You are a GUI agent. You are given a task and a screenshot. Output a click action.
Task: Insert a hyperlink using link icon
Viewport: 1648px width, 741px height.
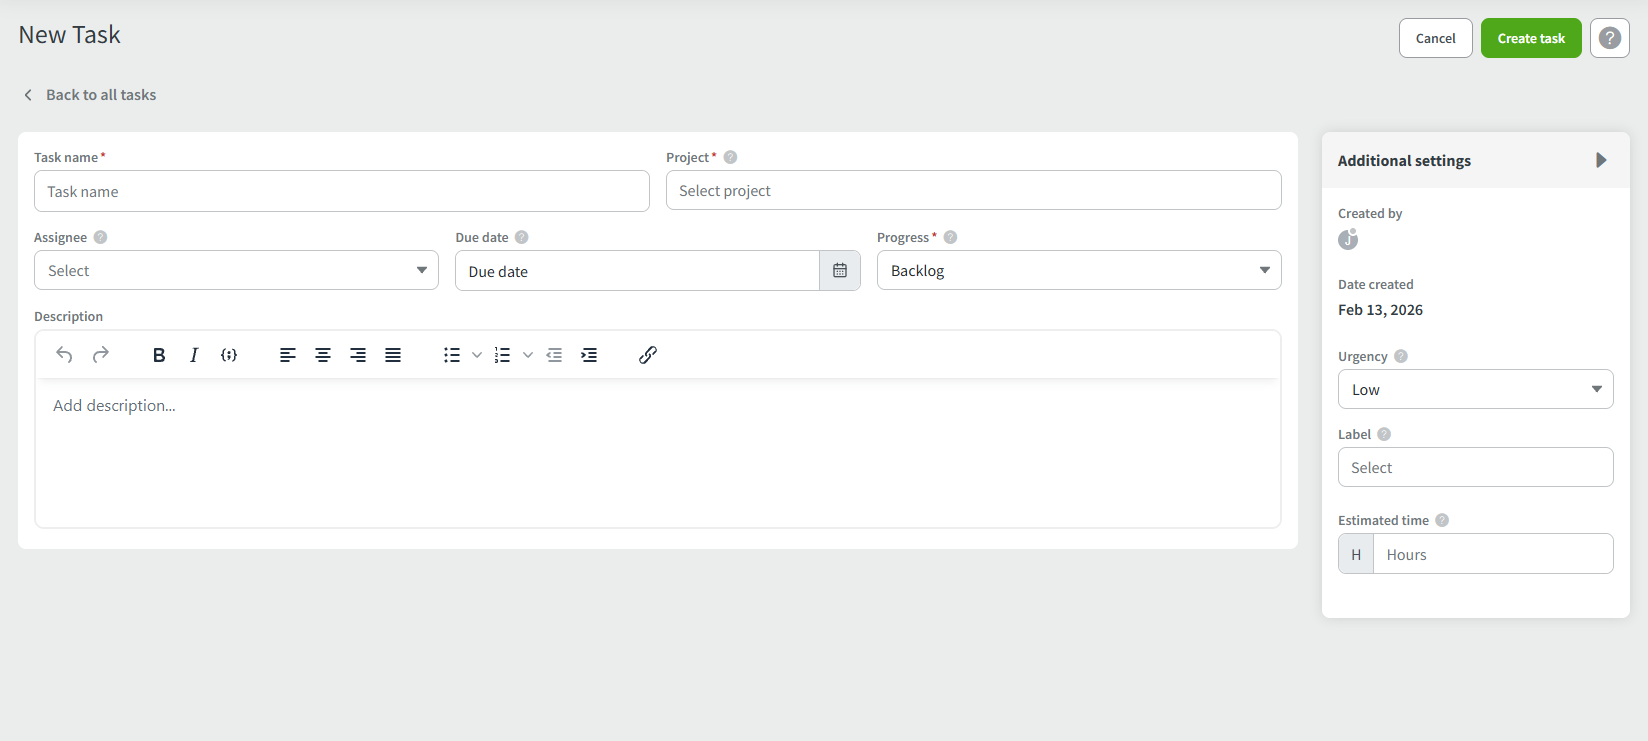point(648,355)
